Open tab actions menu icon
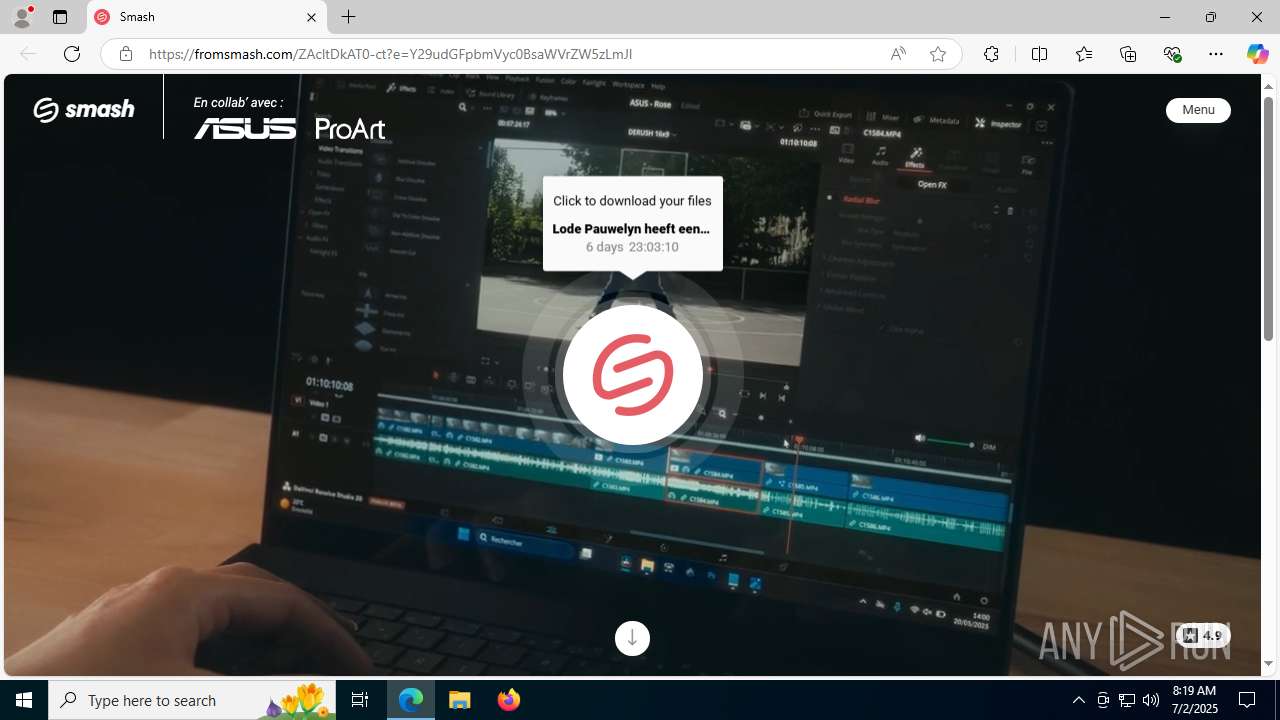 [60, 17]
